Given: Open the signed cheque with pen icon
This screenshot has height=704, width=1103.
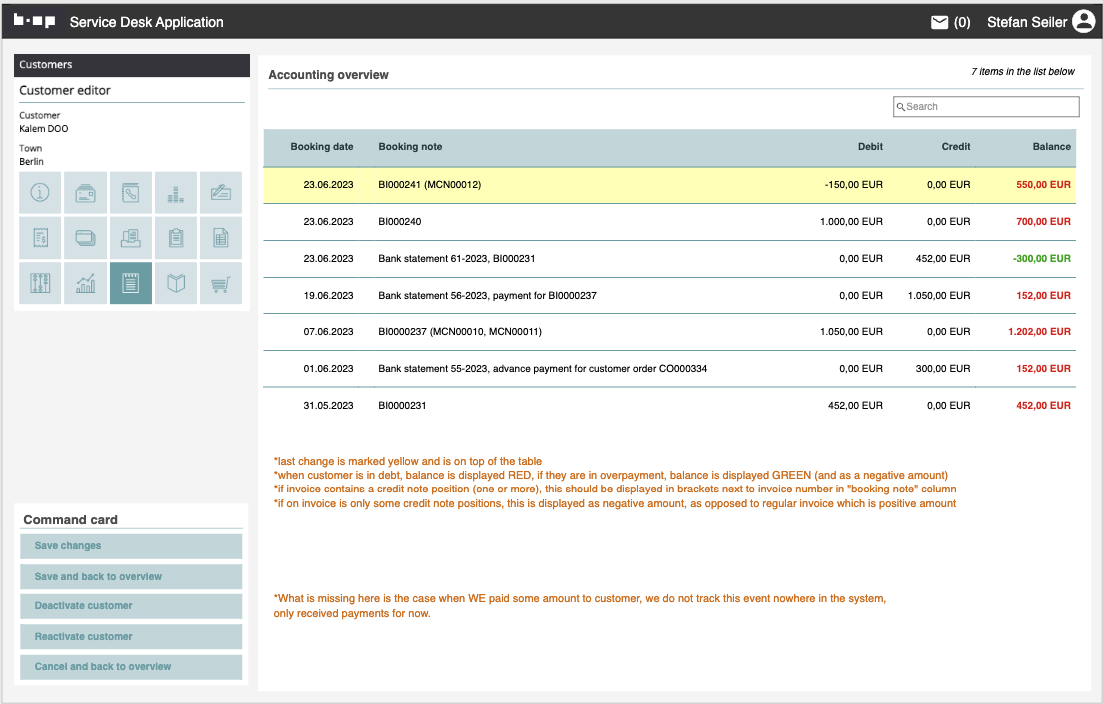Looking at the screenshot, I should pos(220,192).
